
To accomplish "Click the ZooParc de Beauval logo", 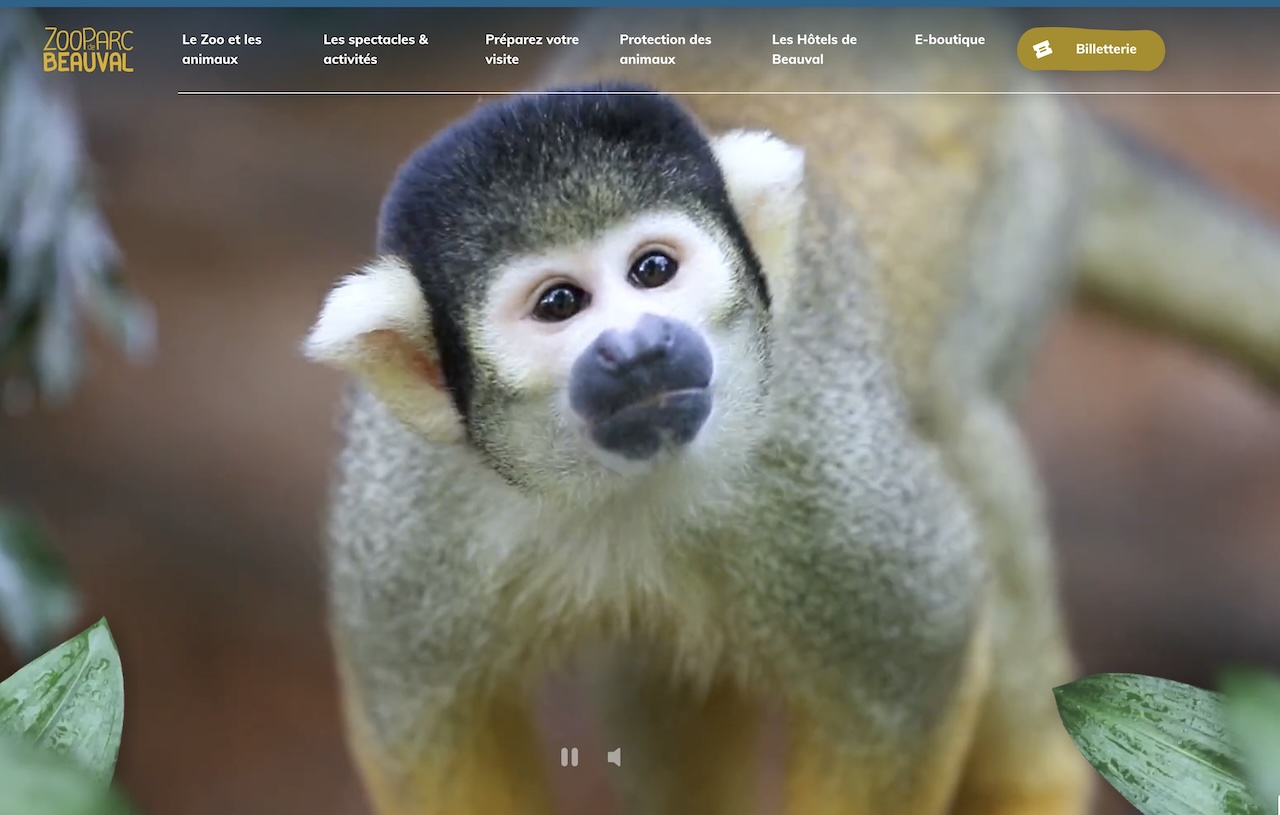I will [88, 49].
